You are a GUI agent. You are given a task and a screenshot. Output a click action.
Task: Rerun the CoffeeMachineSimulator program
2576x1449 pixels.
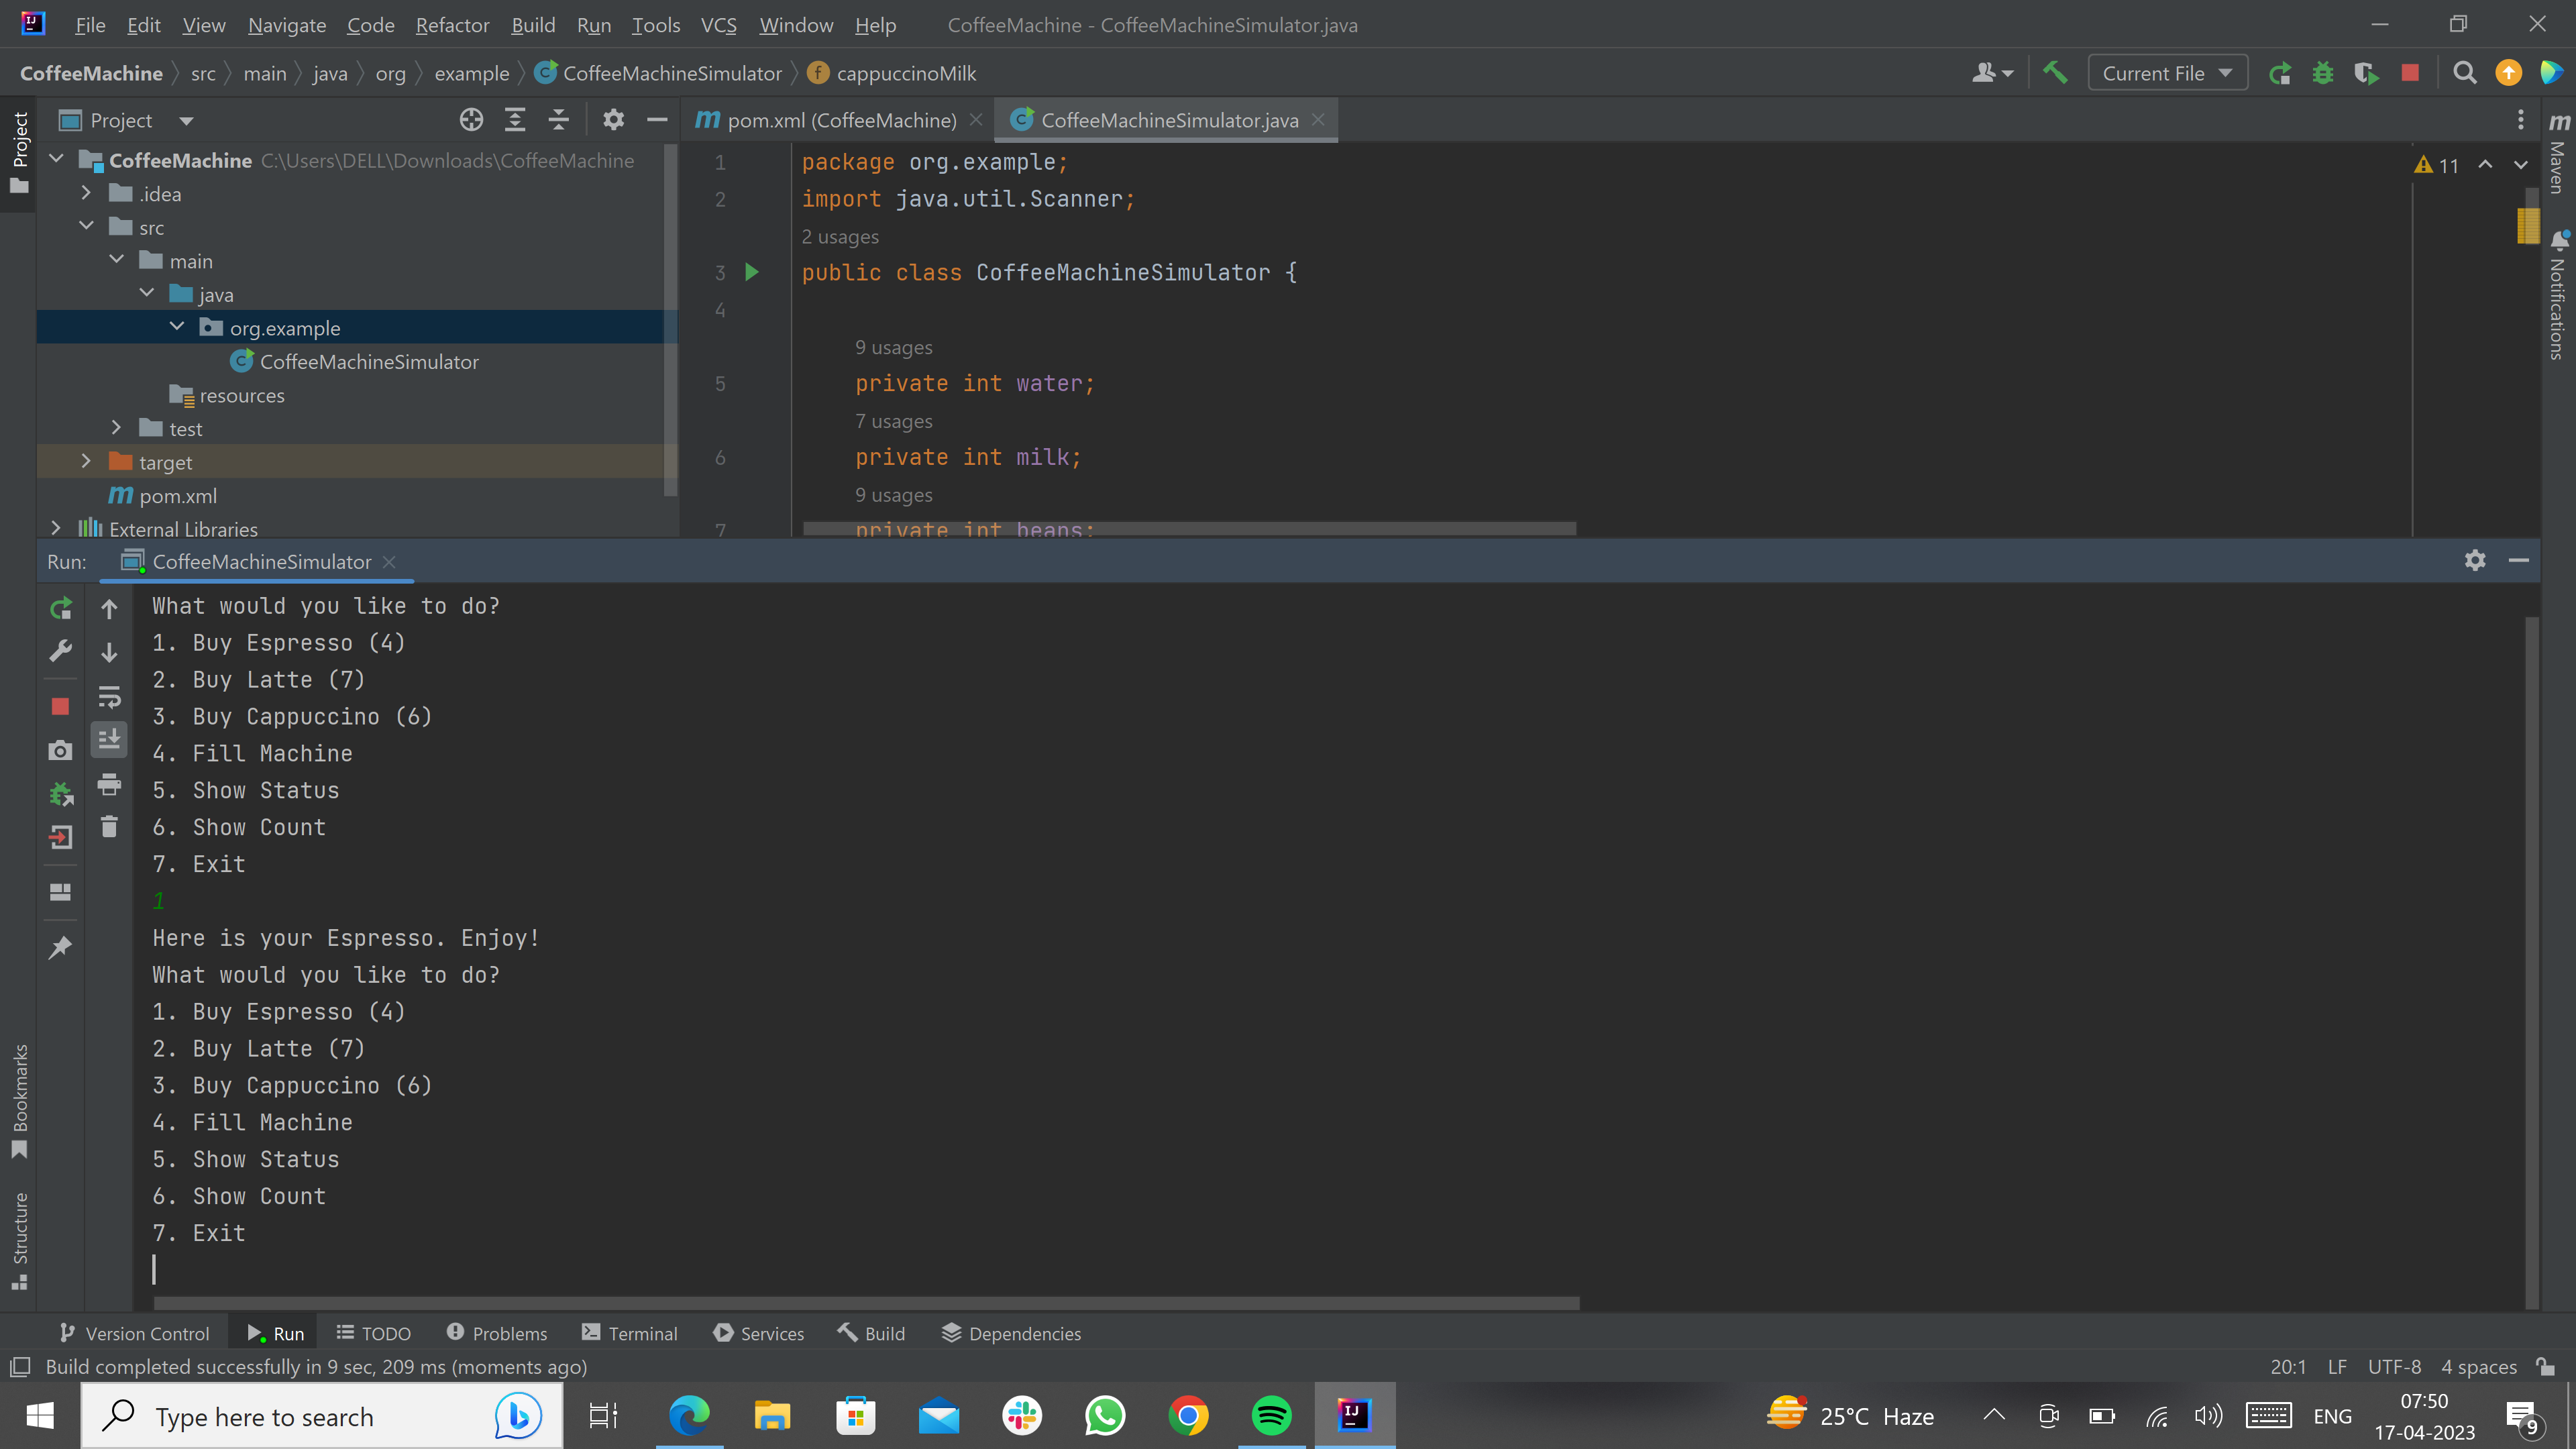click(60, 608)
